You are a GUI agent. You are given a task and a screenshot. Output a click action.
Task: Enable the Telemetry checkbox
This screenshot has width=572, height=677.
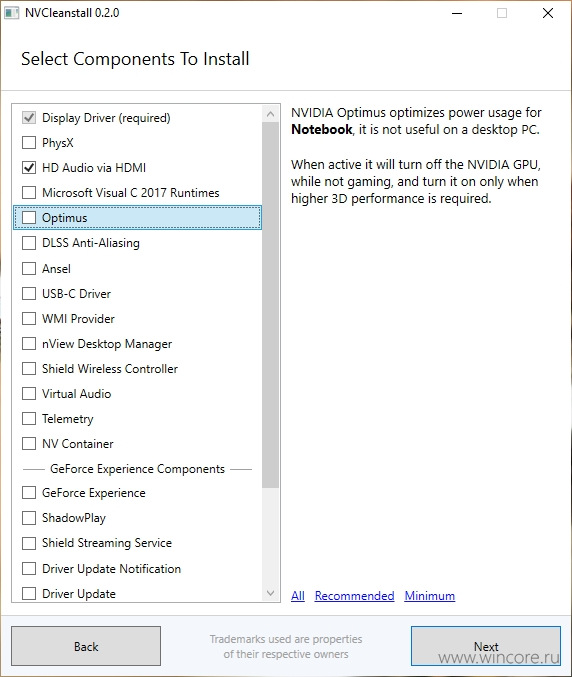pyautogui.click(x=29, y=418)
